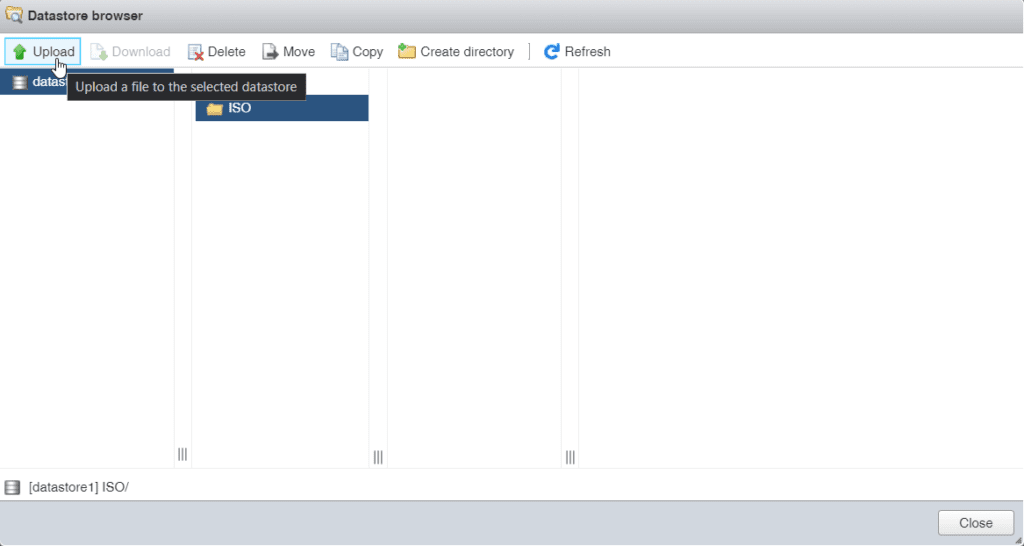Click the Move file icon
Screen dimensions: 1024x546
(x=270, y=52)
